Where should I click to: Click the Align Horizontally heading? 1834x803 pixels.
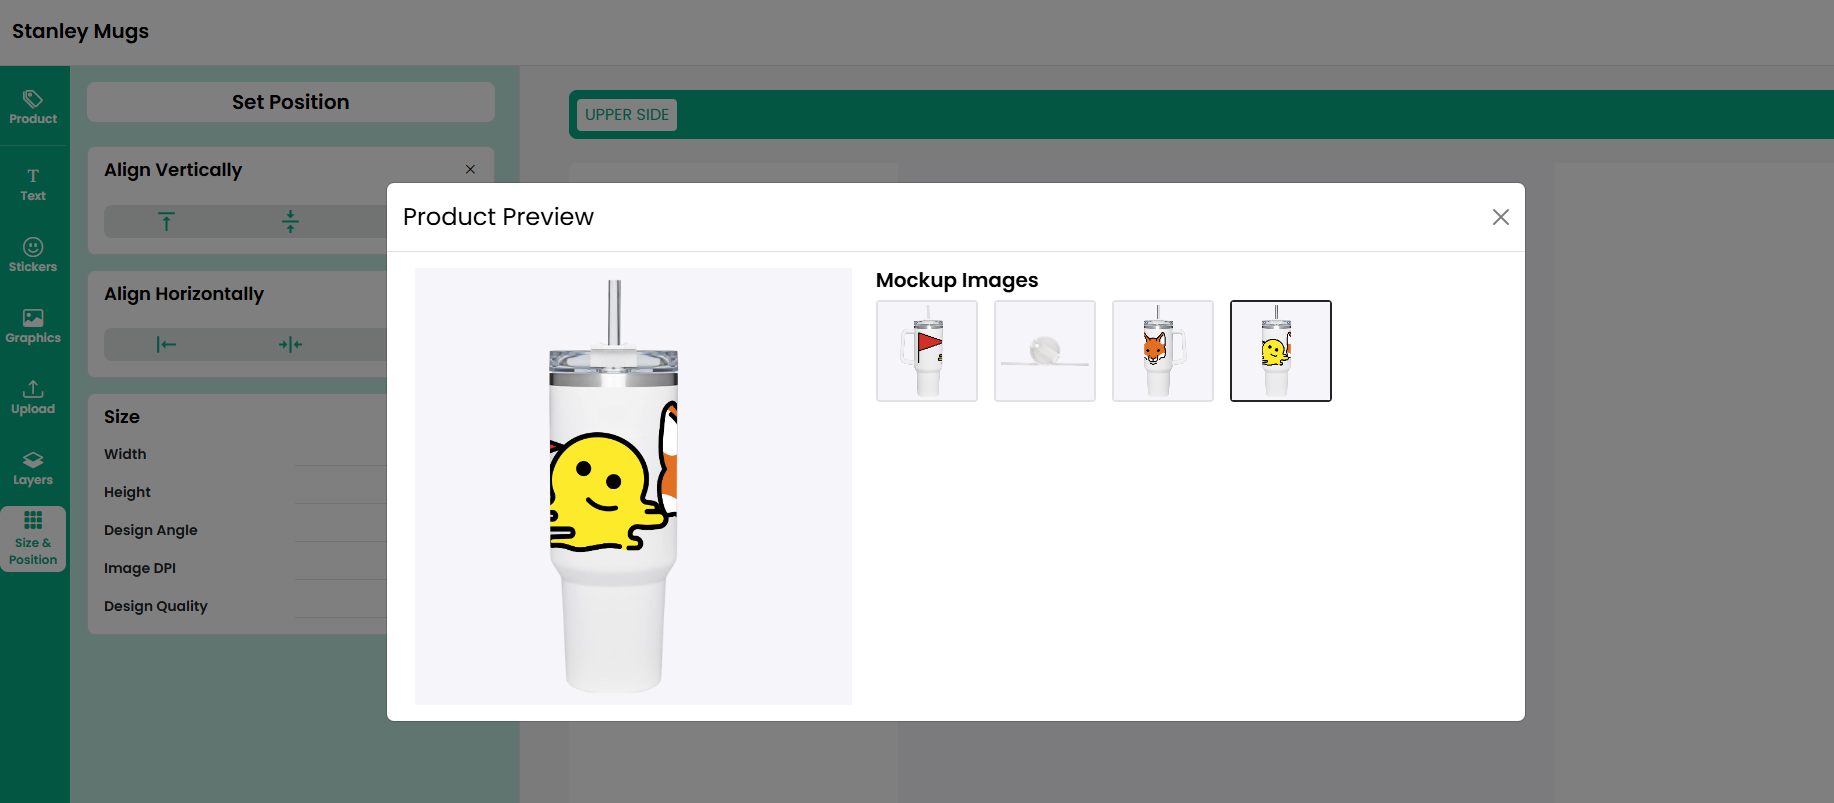[184, 294]
